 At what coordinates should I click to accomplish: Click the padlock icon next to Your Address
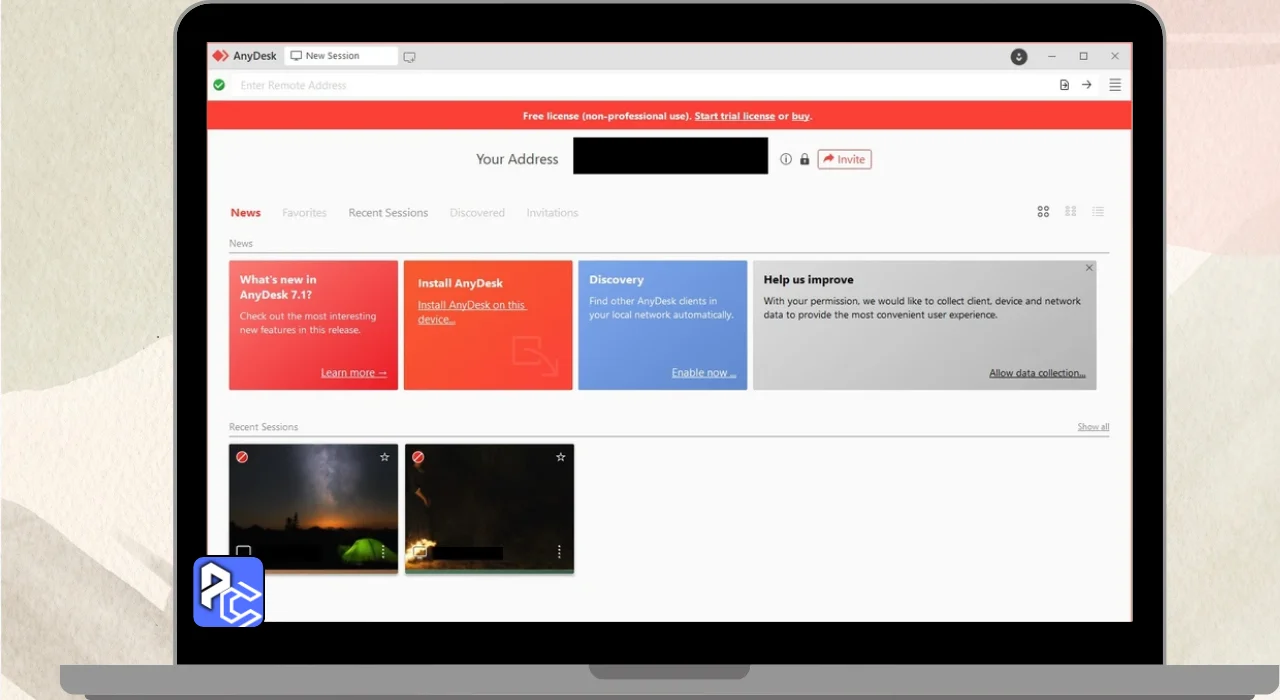coord(804,159)
